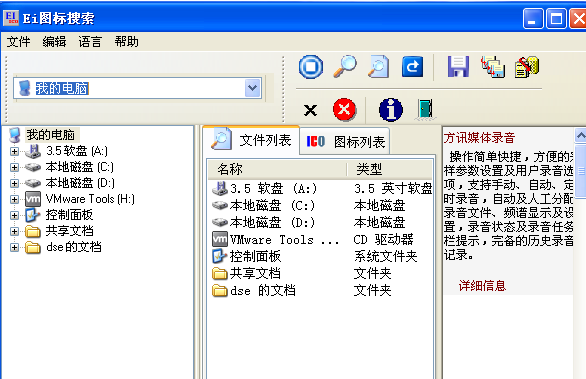Click the green exit door icon
The height and width of the screenshot is (379, 586).
coord(425,110)
